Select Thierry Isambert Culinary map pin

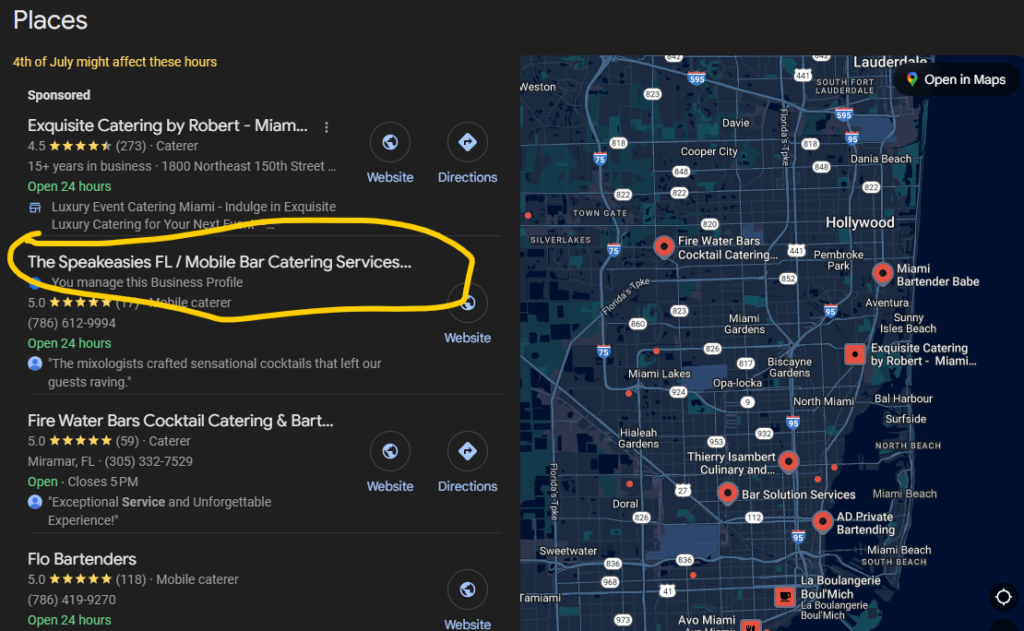[x=789, y=462]
